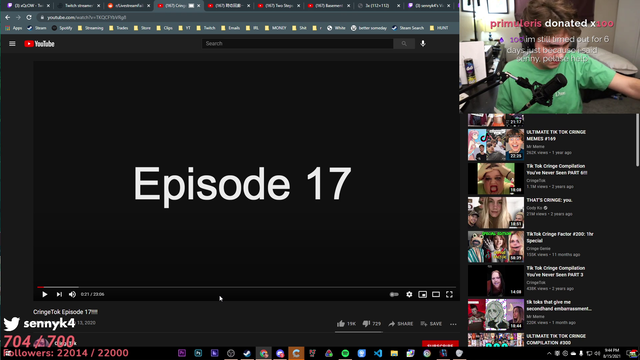Viewport: 640px width, 360px height.
Task: Skip to next video button
Action: click(x=59, y=294)
